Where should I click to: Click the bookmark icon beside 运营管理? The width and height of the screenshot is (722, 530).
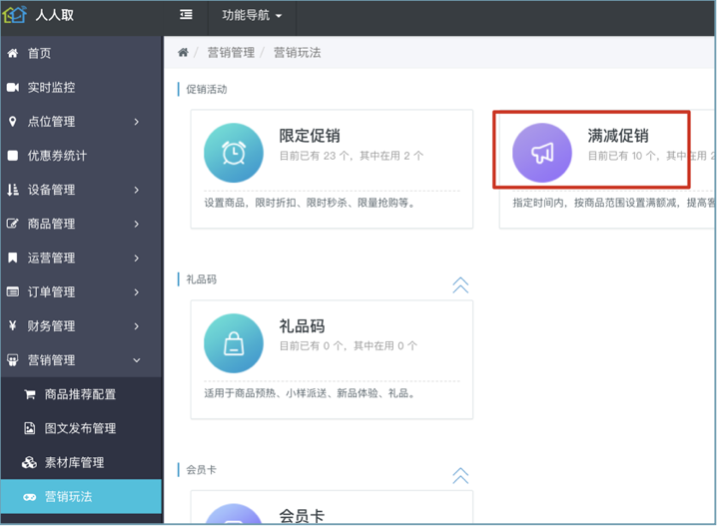click(x=13, y=257)
